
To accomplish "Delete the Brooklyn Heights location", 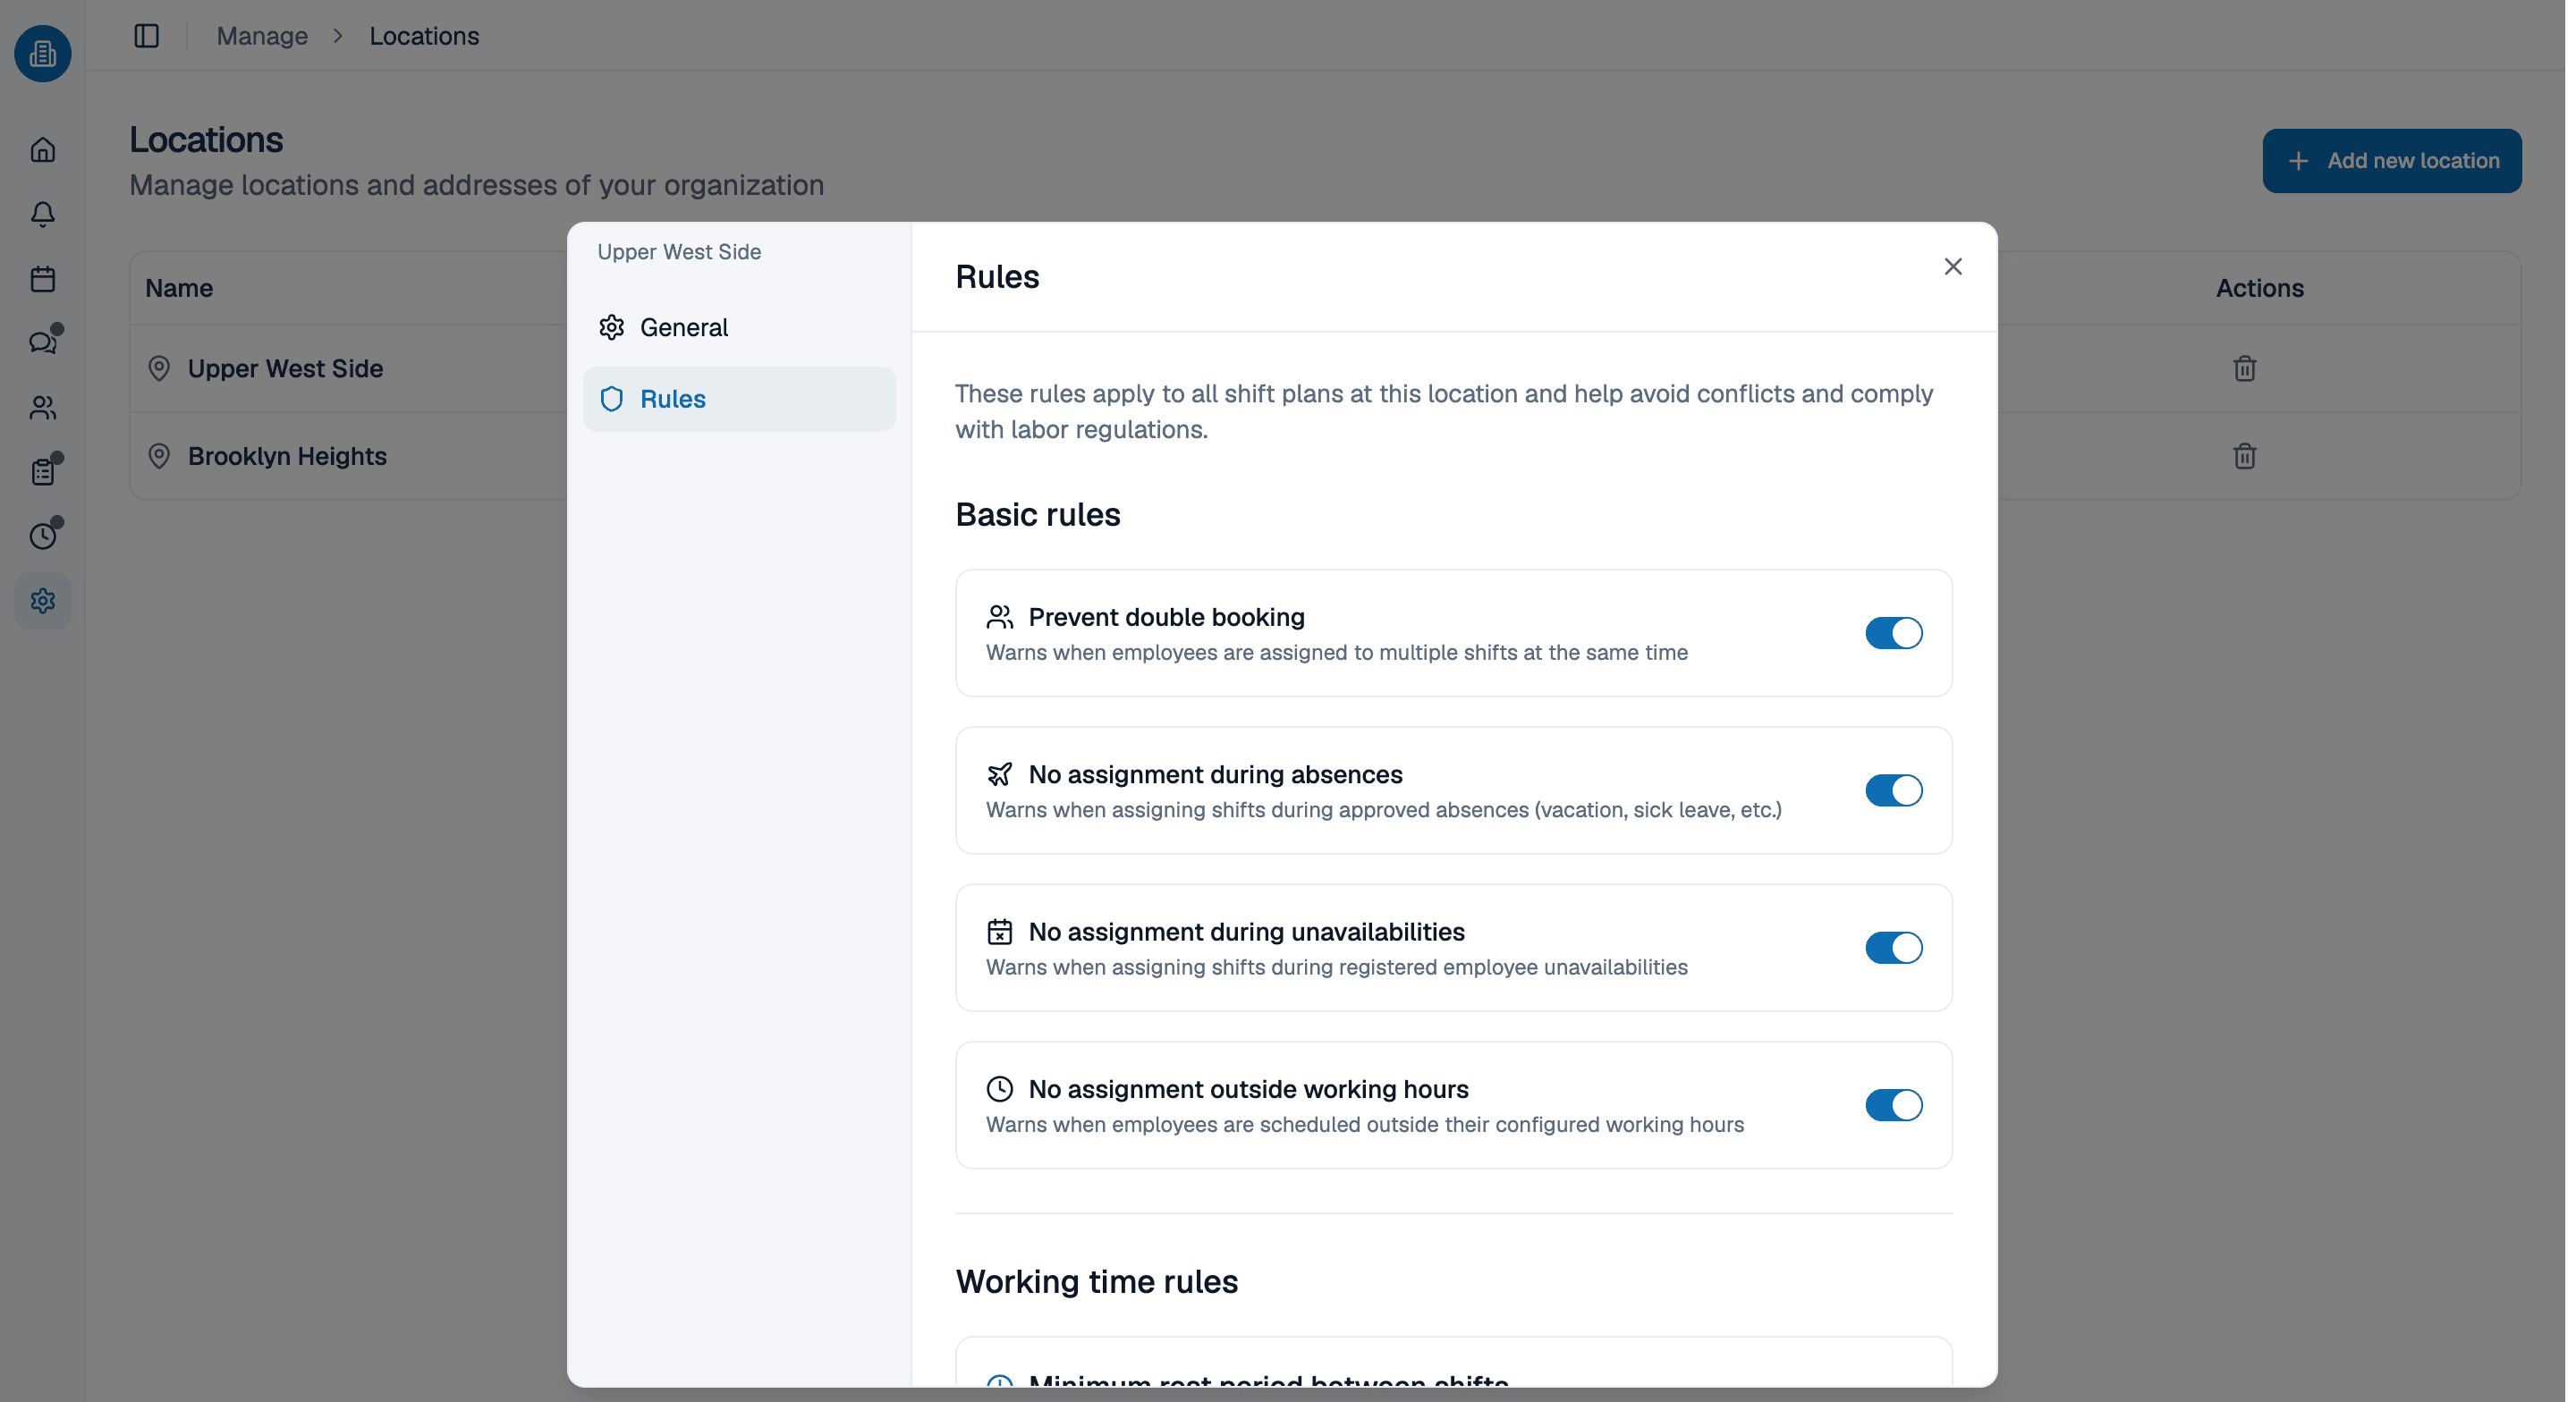I will [2244, 456].
